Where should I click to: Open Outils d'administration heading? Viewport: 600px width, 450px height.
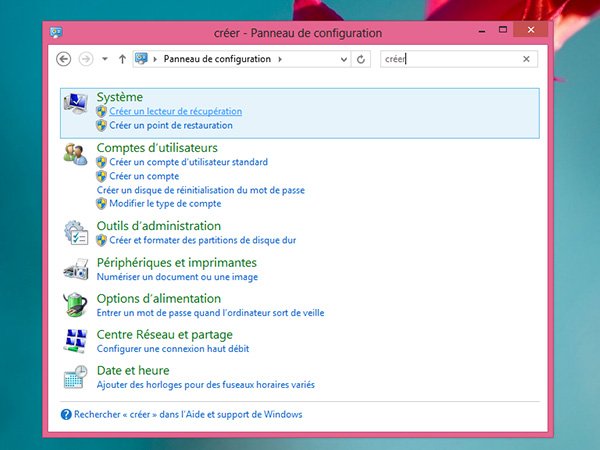click(x=159, y=226)
